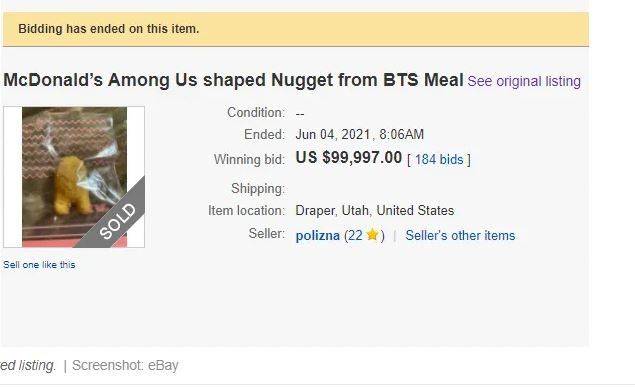Open the See original listing link

click(524, 81)
